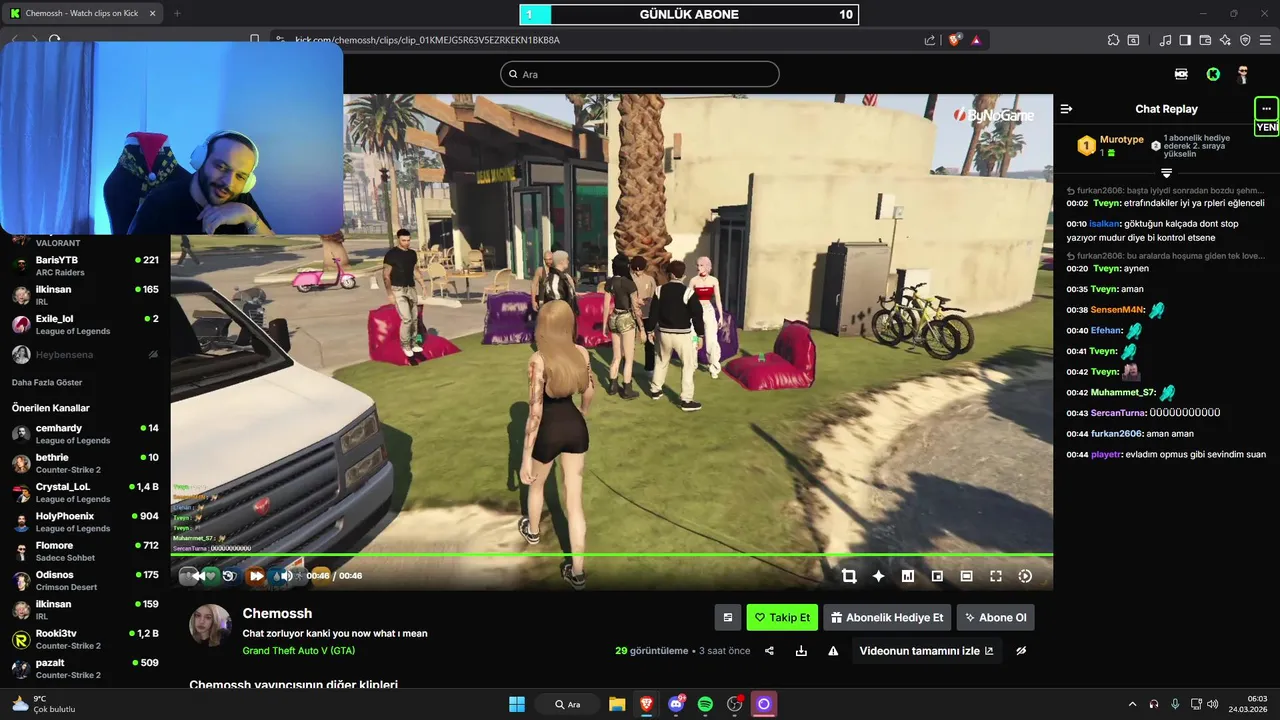Toggle hide-chat crossed eye icon
The width and height of the screenshot is (1280, 720).
pyautogui.click(x=1021, y=651)
